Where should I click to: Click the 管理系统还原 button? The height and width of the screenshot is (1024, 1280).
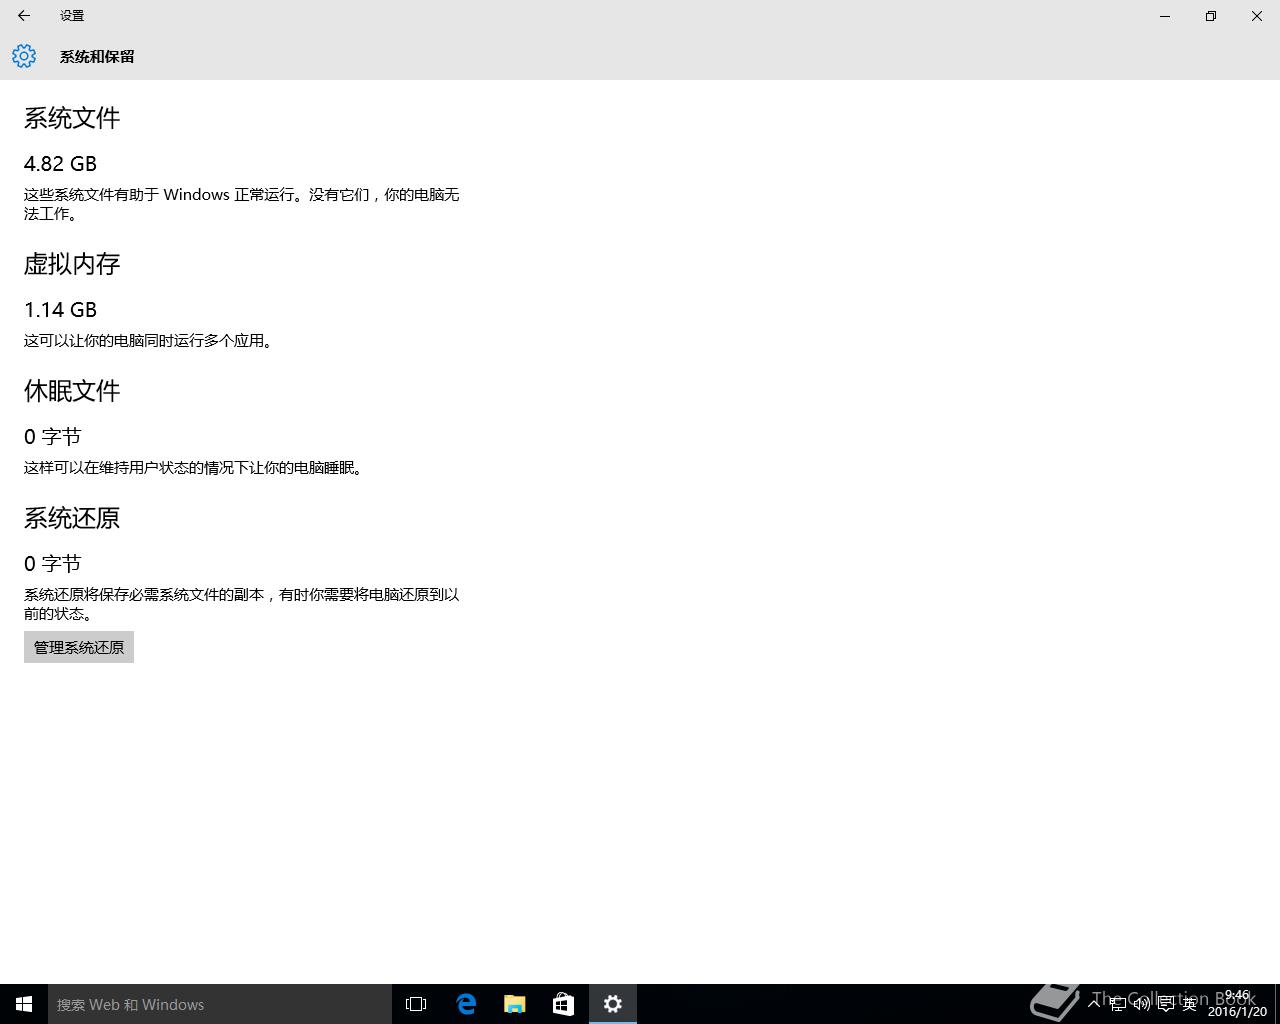click(x=79, y=647)
